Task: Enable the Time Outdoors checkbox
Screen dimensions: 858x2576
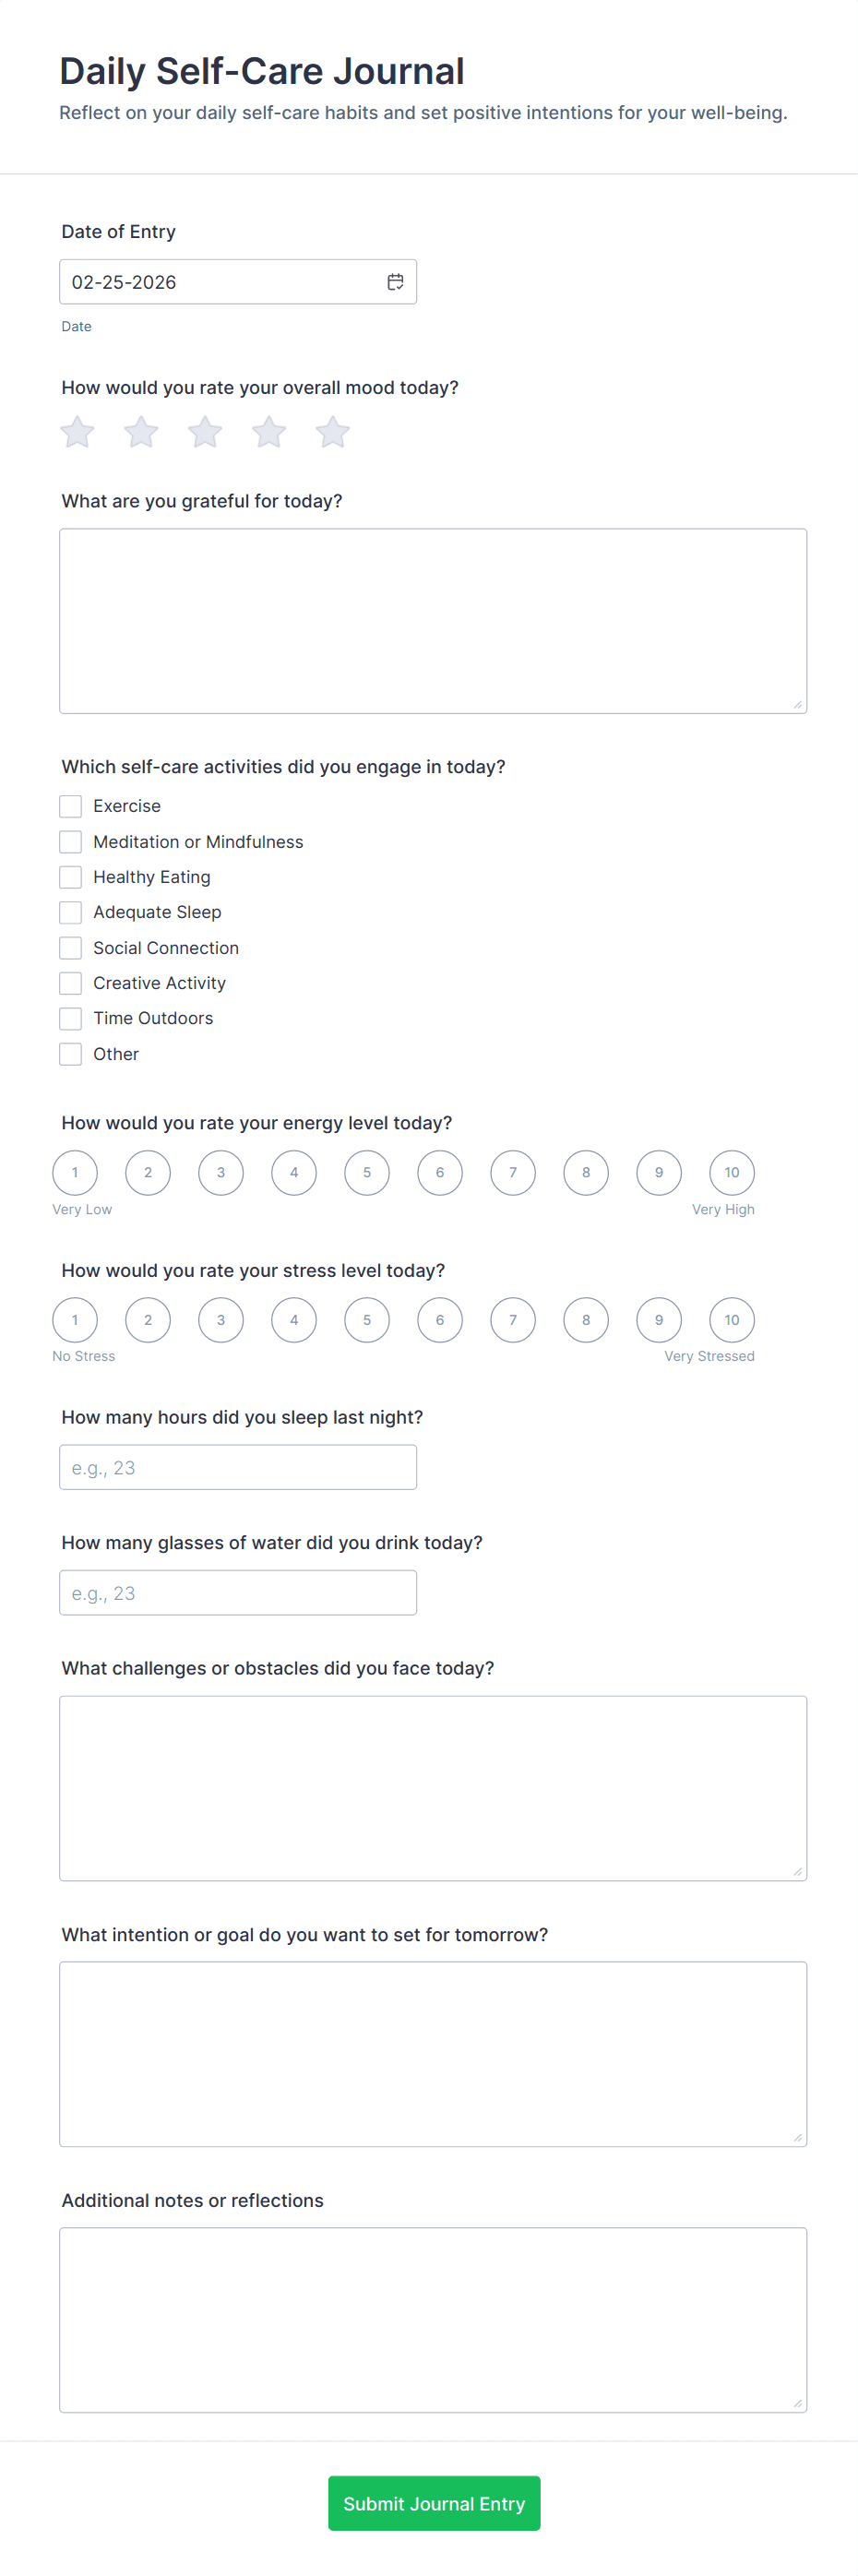Action: (70, 1018)
